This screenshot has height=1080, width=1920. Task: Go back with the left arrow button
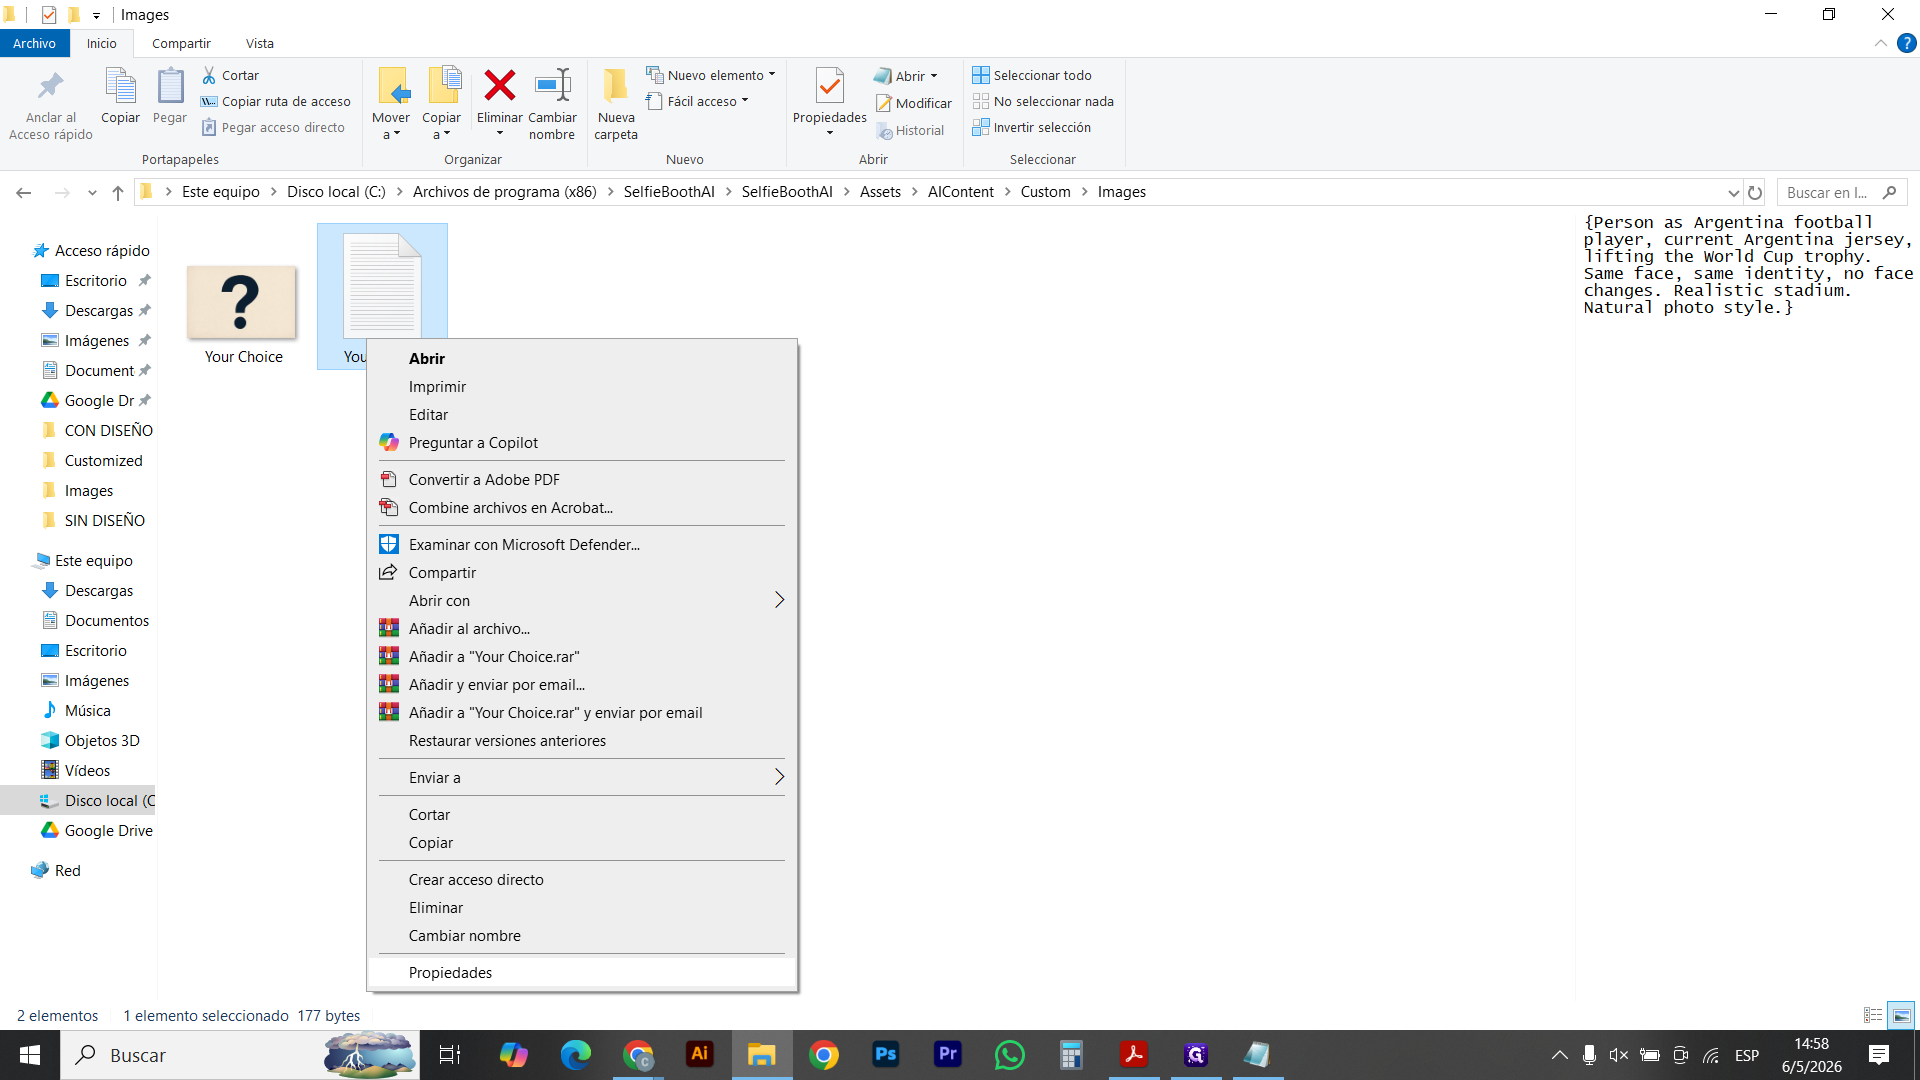click(x=24, y=192)
